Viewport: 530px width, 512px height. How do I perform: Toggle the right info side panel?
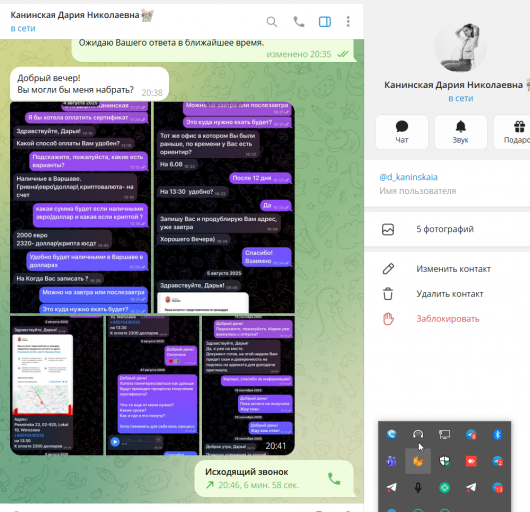(325, 22)
